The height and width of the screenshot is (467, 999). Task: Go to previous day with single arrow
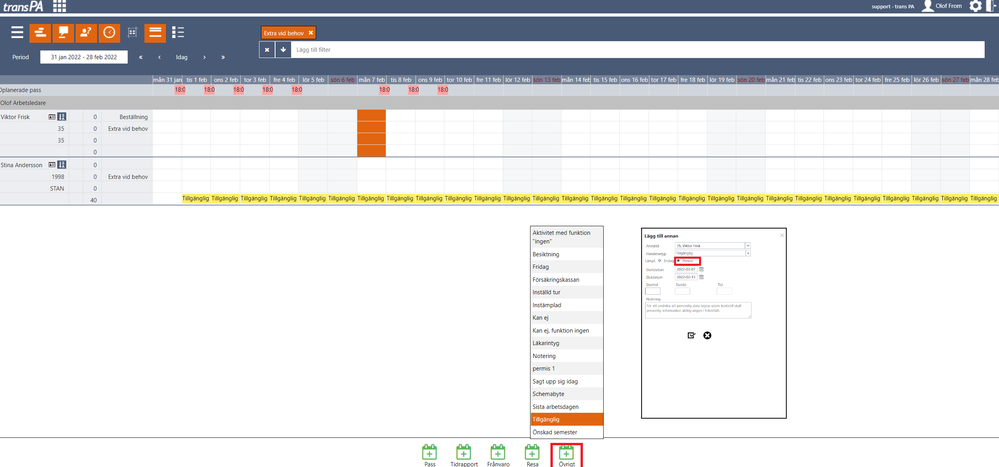click(159, 57)
